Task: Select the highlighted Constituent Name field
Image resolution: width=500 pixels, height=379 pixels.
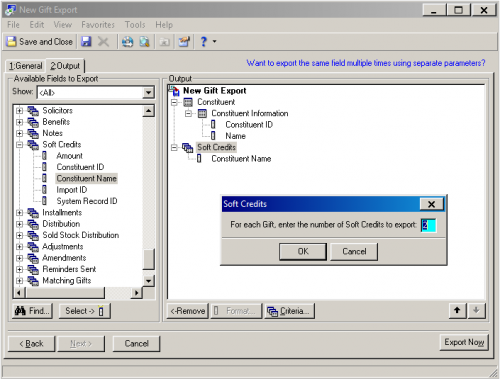Action: coord(86,178)
